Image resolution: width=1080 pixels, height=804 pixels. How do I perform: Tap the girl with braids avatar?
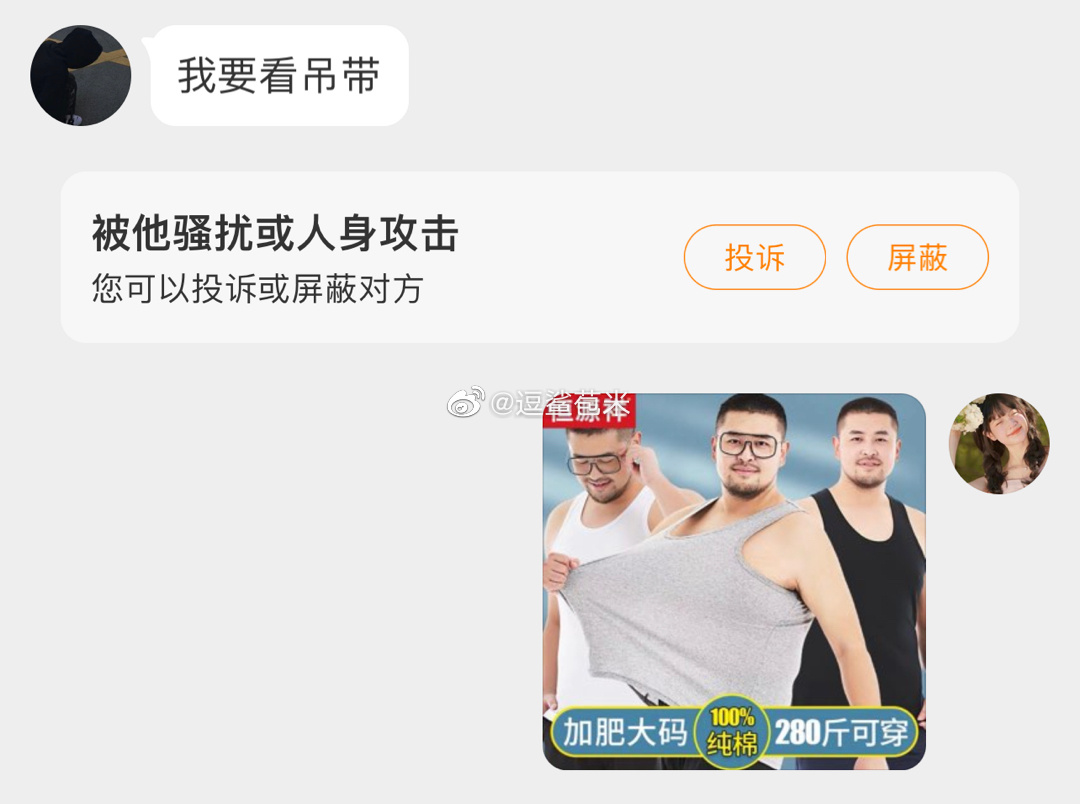click(999, 443)
